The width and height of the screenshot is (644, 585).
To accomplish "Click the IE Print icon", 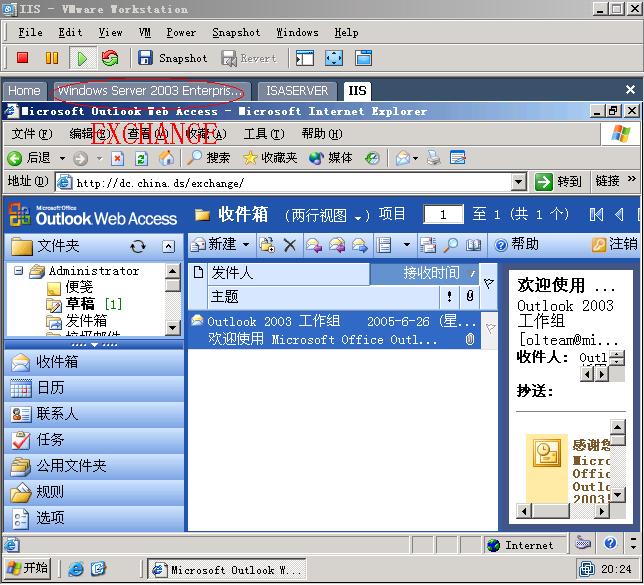I will pos(433,158).
